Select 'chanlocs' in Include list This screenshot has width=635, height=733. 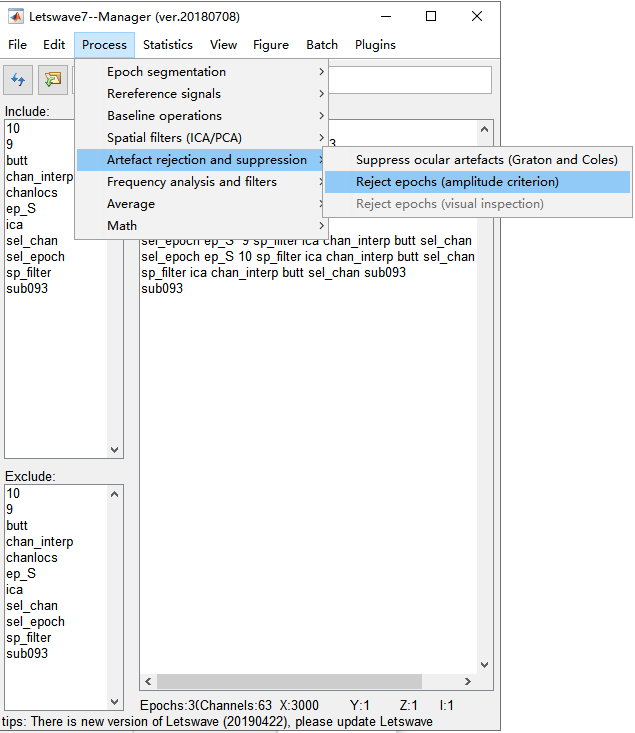[32, 193]
